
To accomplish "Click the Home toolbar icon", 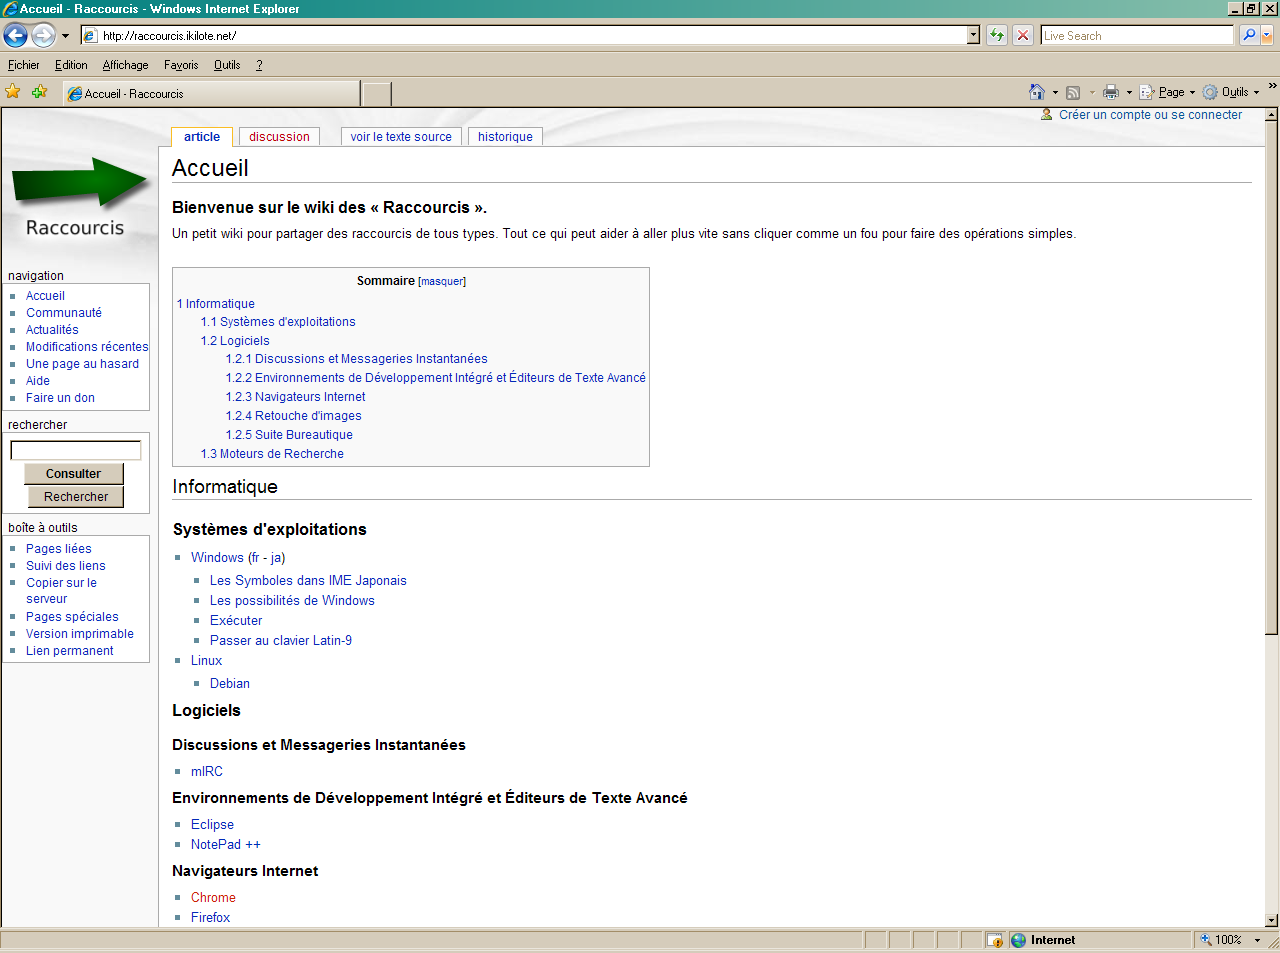I will [x=1036, y=92].
